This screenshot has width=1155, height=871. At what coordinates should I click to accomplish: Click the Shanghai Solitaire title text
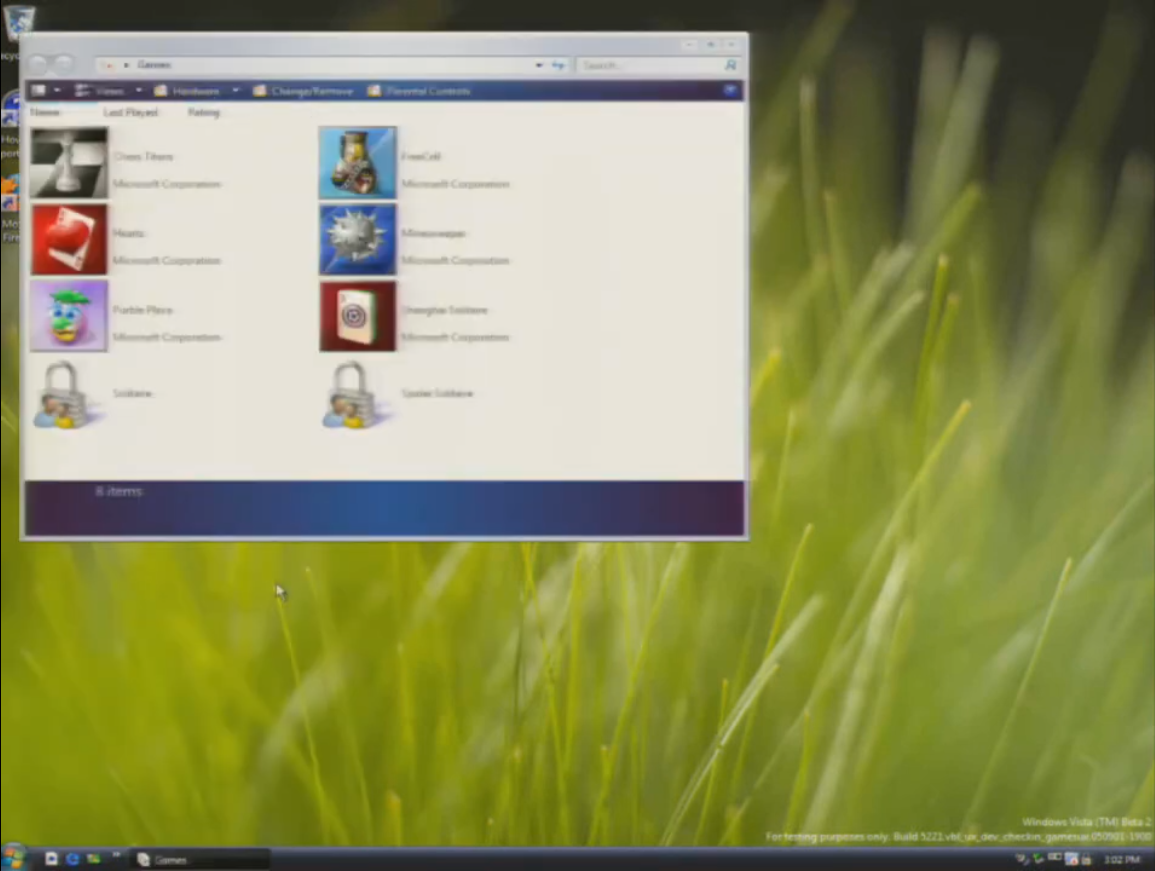click(x=445, y=309)
